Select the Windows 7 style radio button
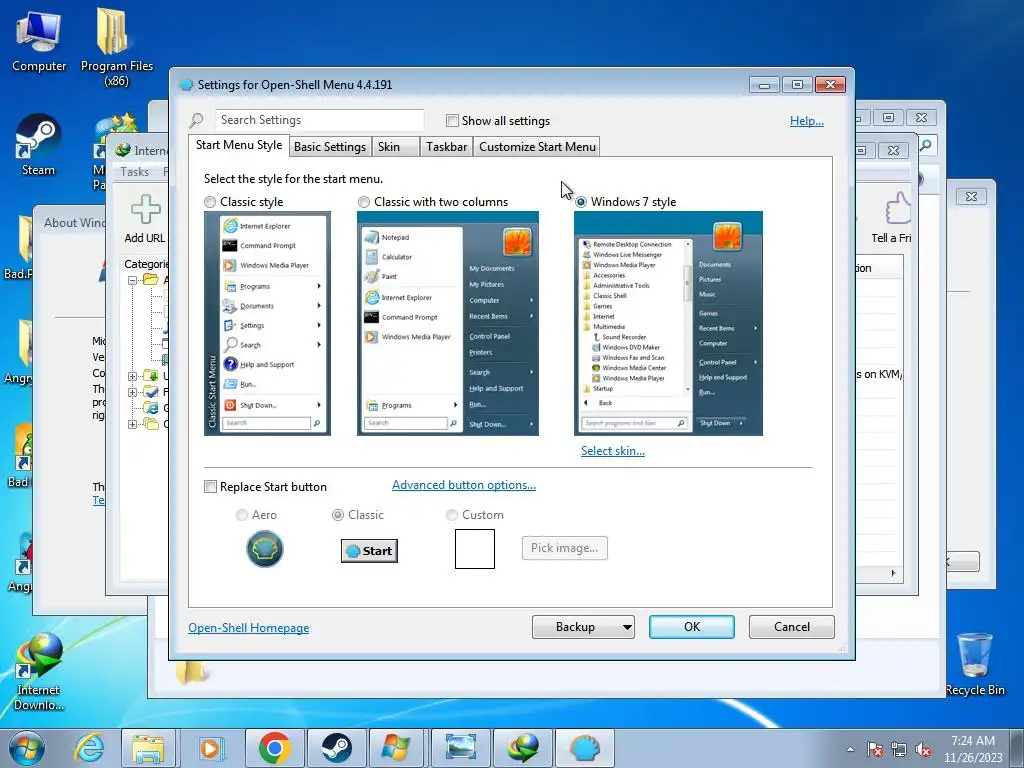 581,202
